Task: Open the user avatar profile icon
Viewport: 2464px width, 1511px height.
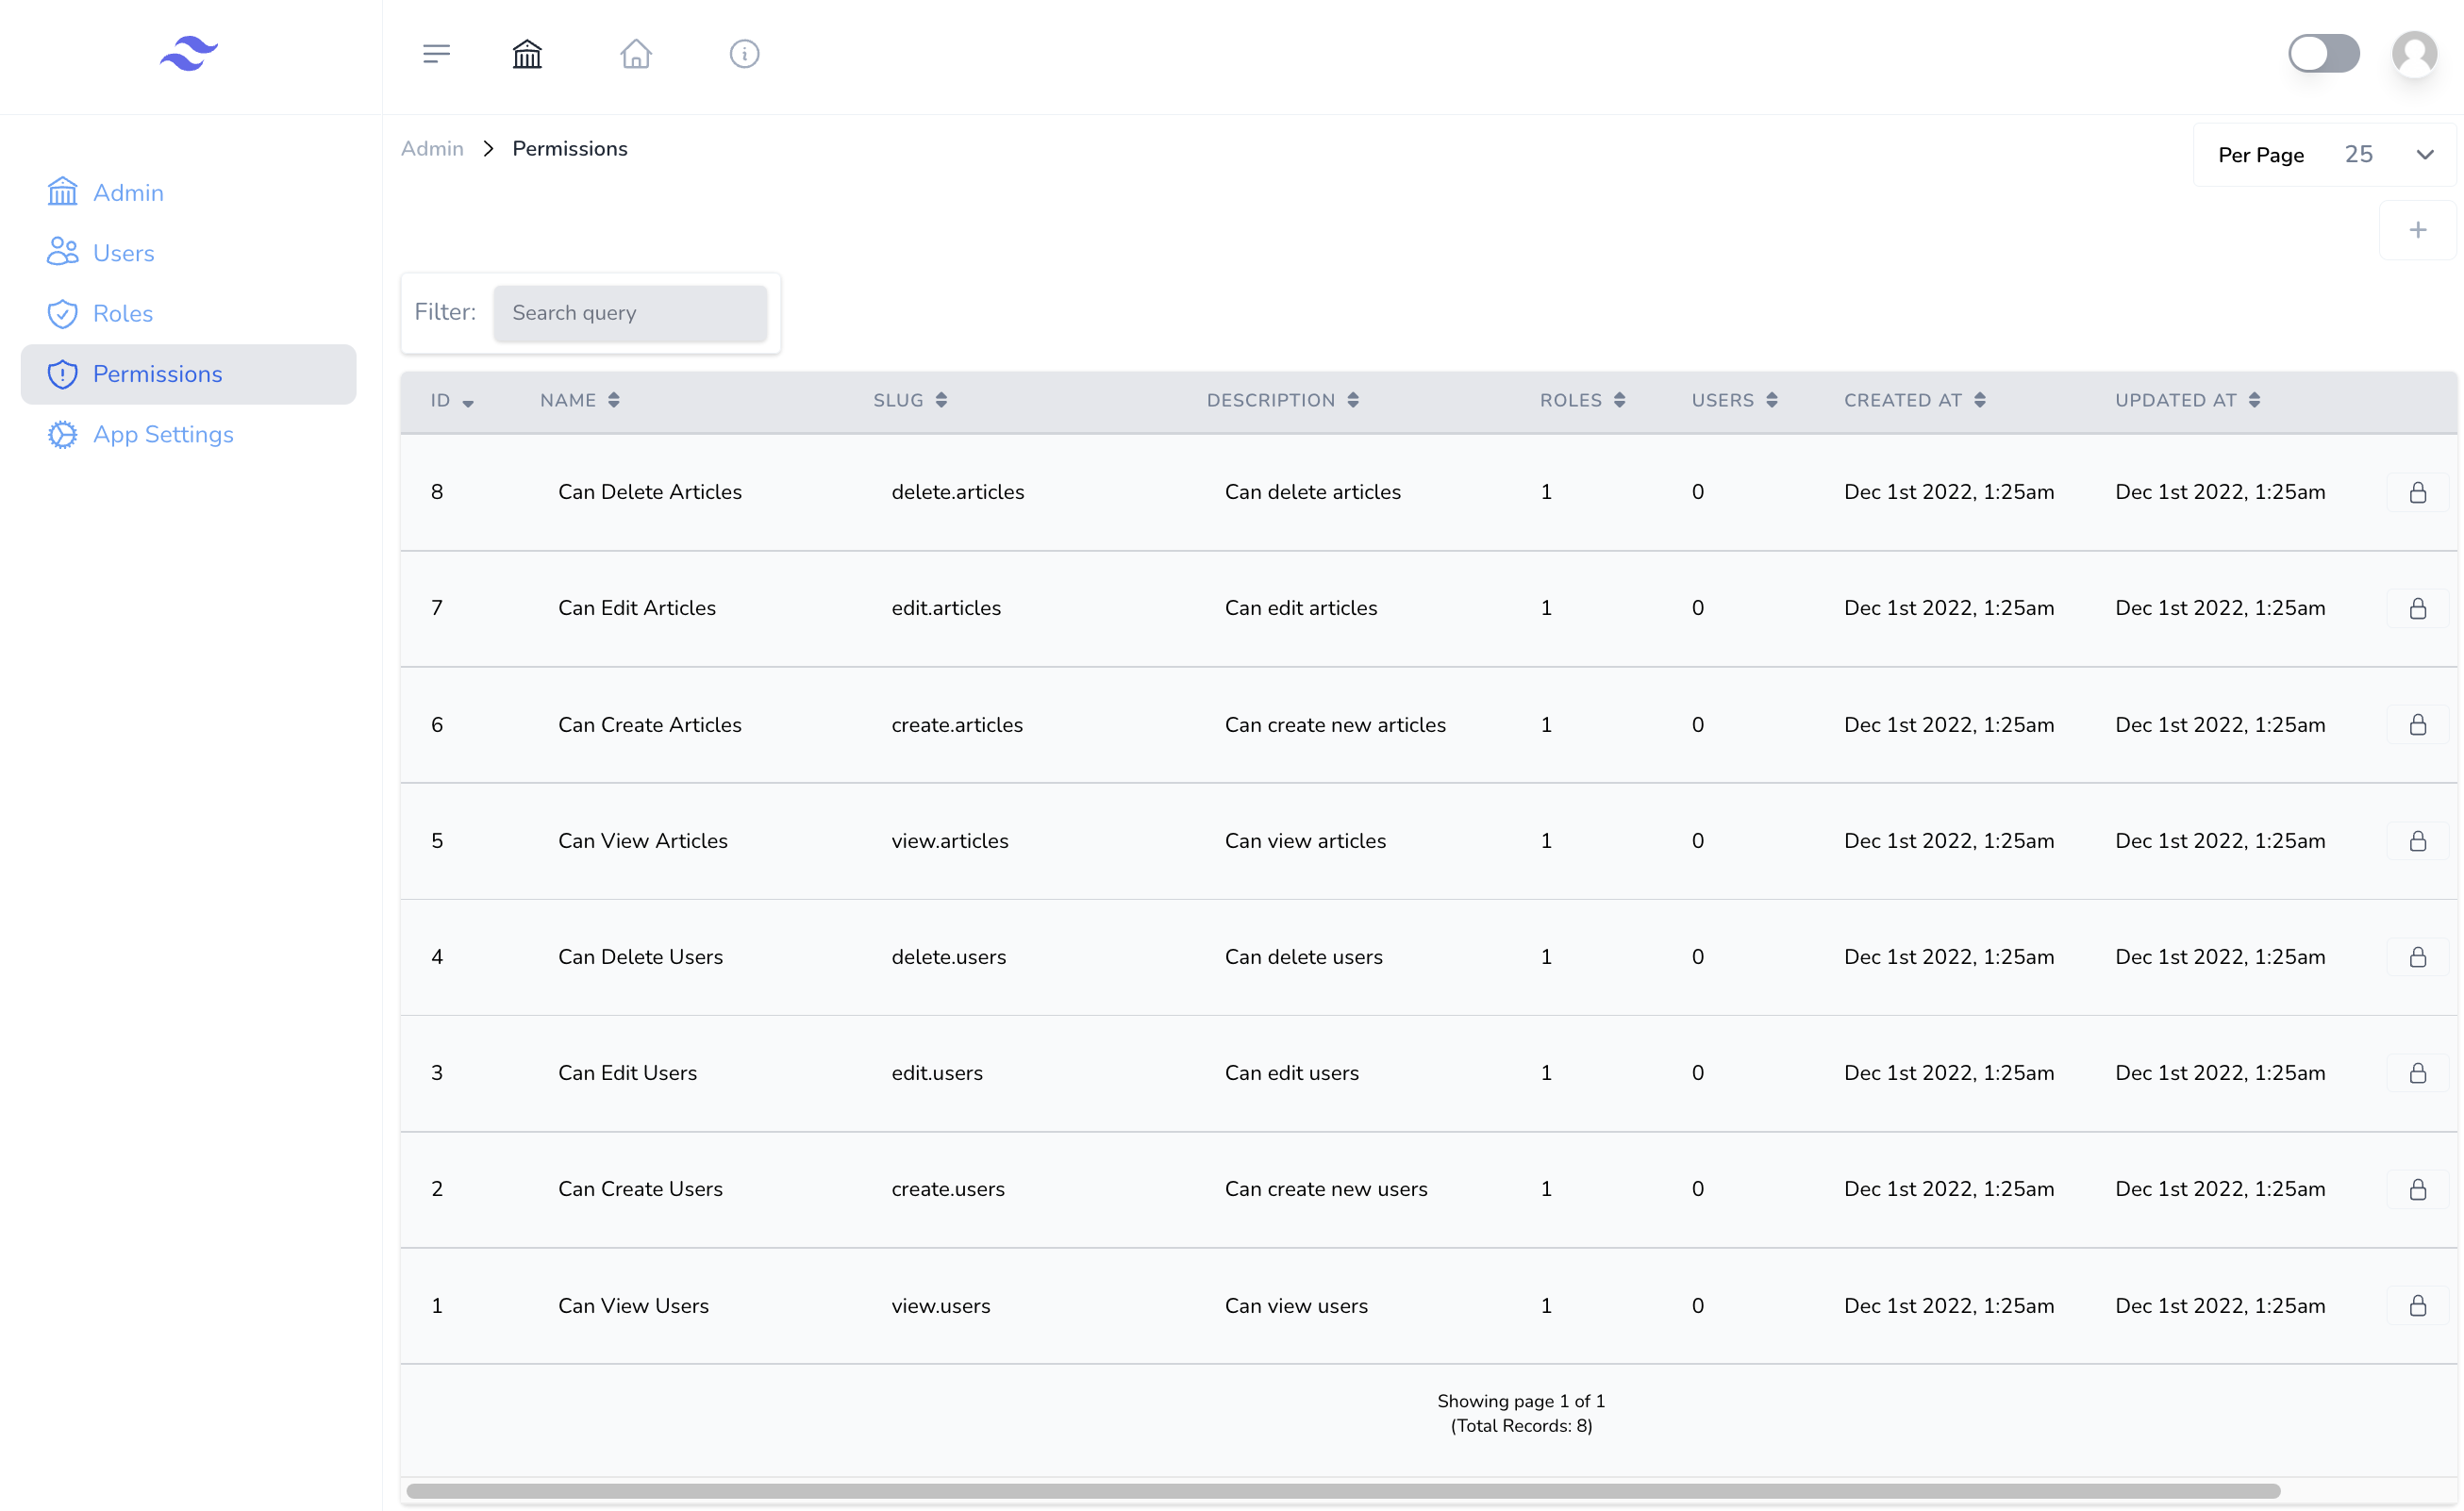Action: tap(2414, 54)
